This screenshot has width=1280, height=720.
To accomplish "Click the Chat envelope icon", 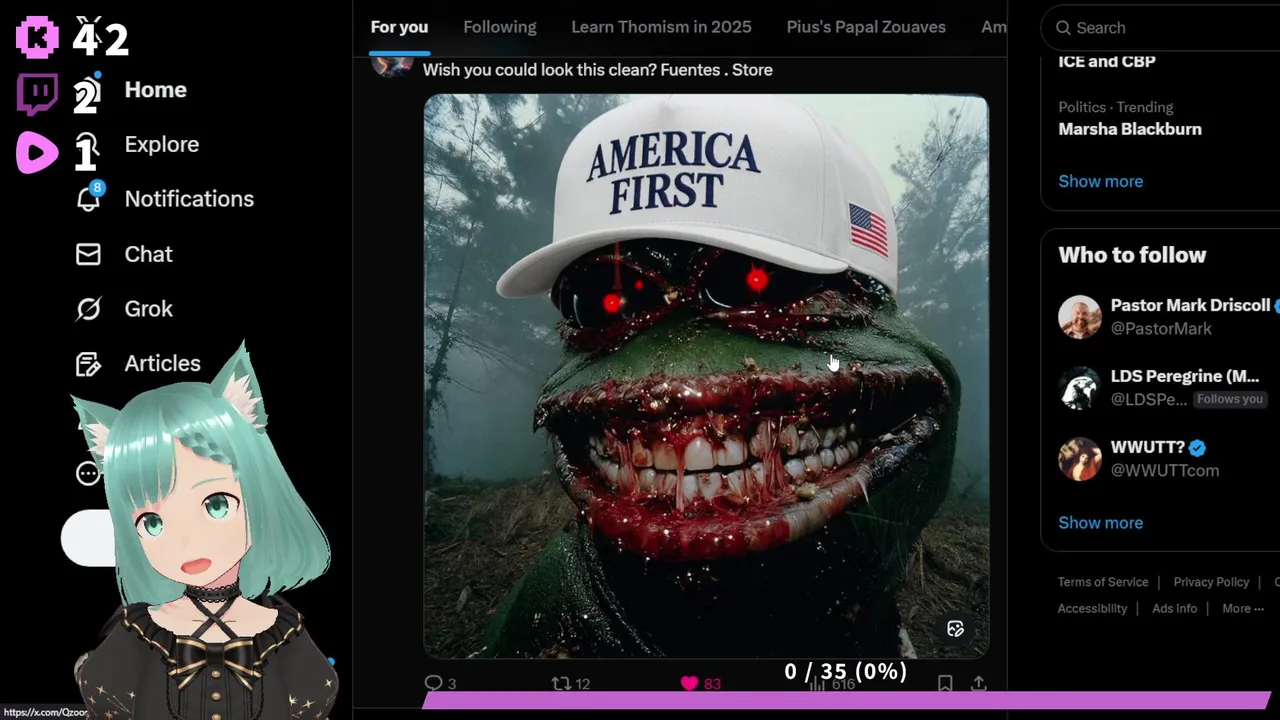I will point(88,254).
